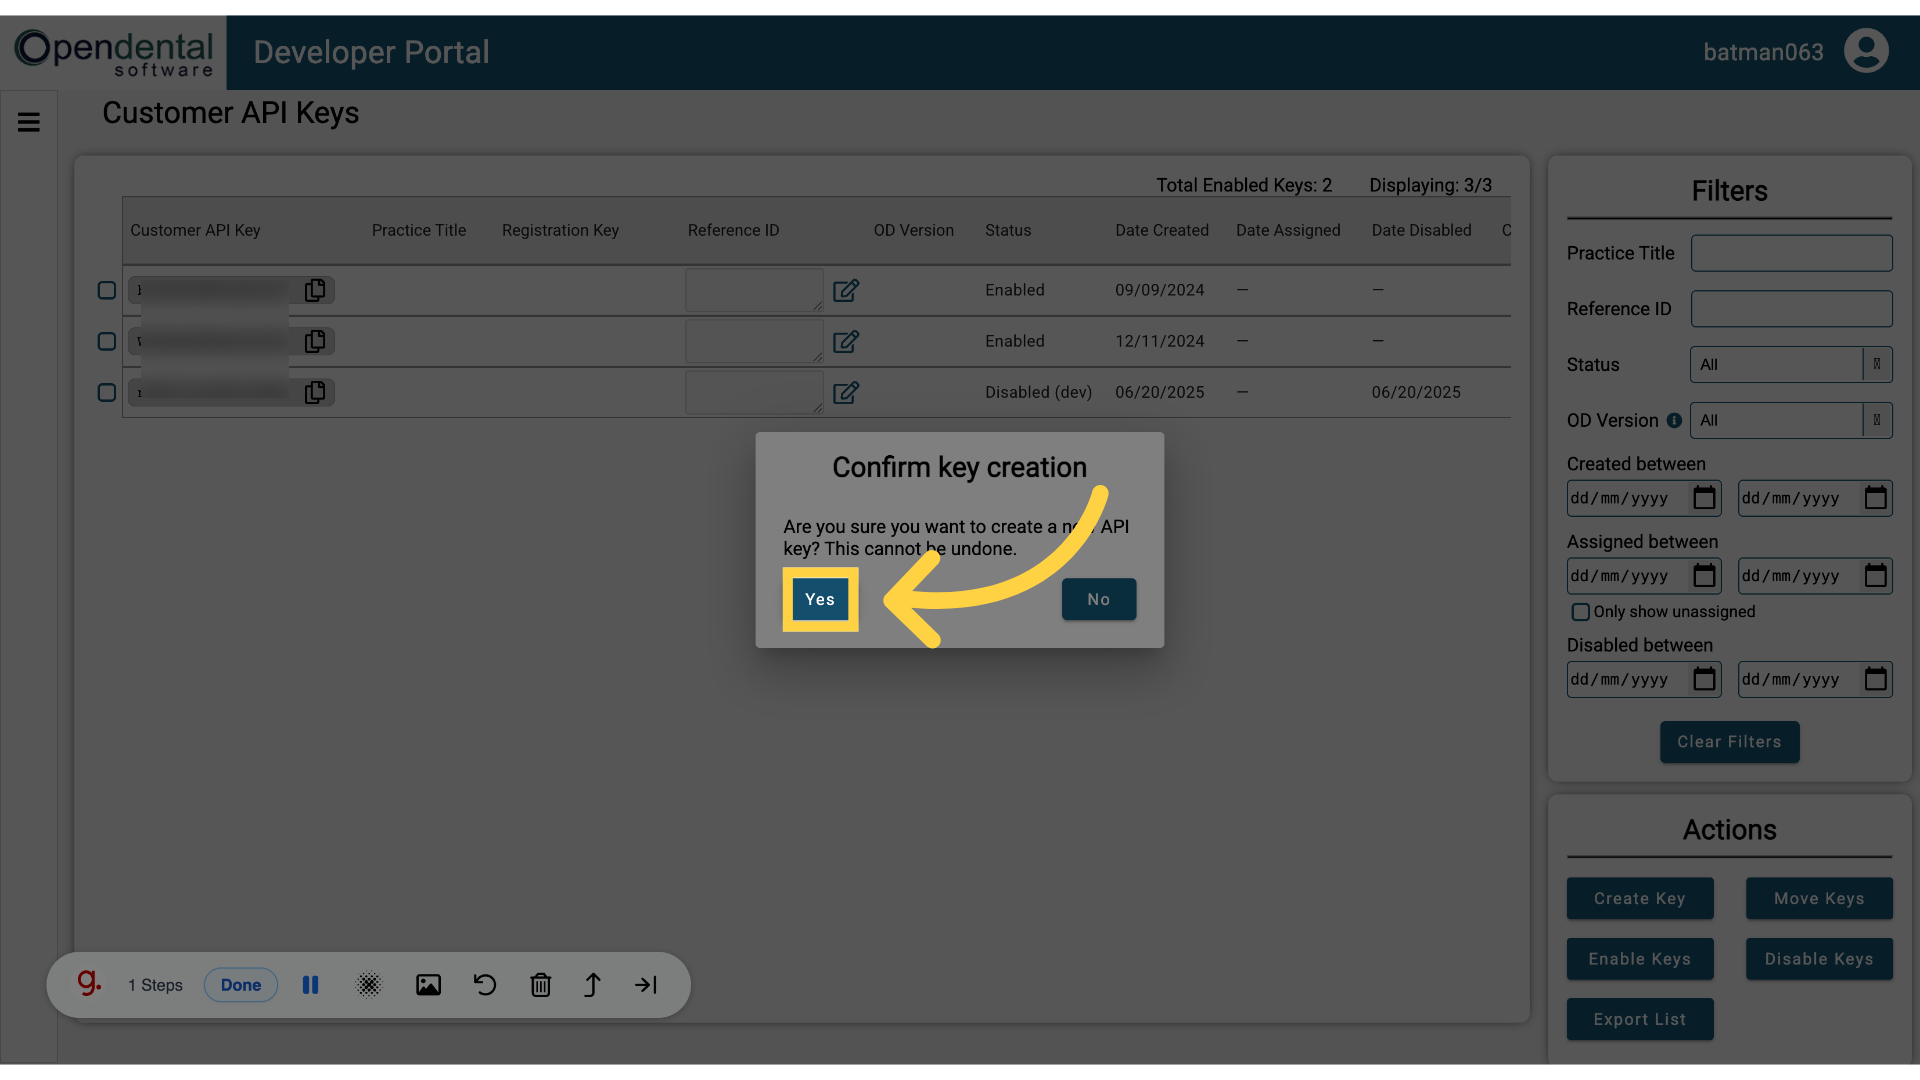
Task: Confirm key creation with Yes
Action: pyautogui.click(x=820, y=599)
